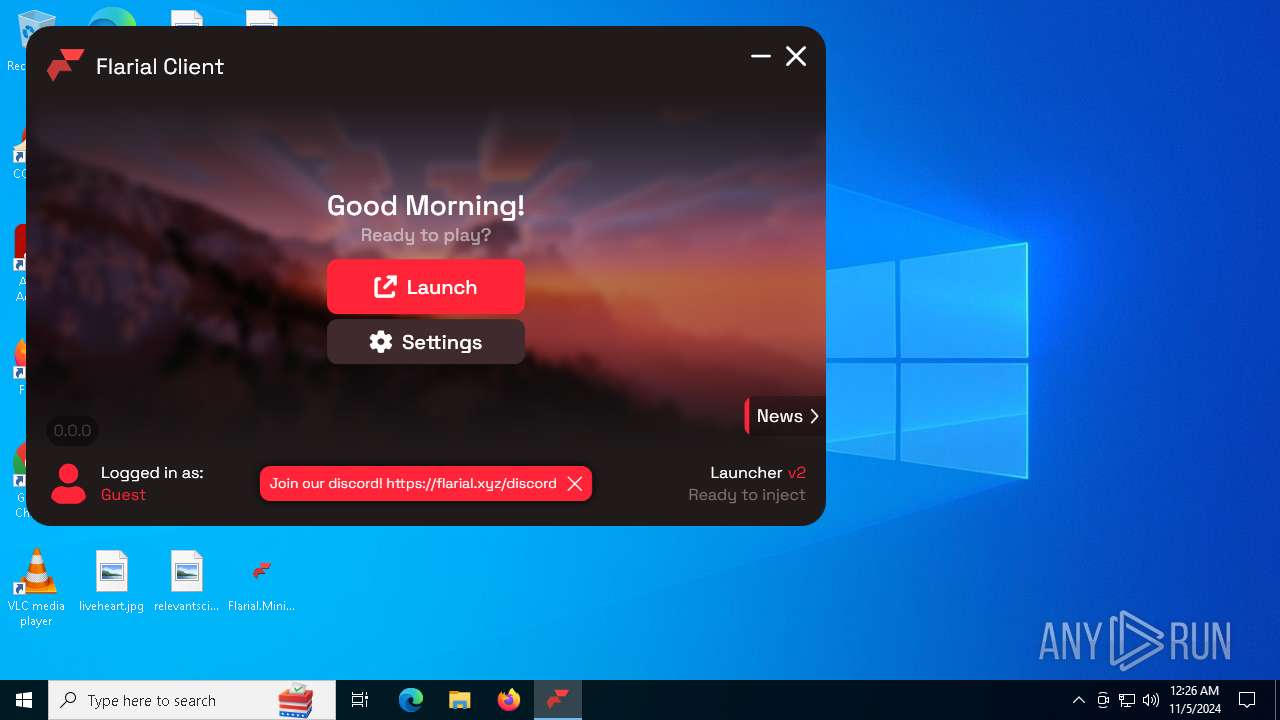This screenshot has width=1280, height=720.
Task: Open VLC media player desktop shortcut
Action: click(x=36, y=588)
